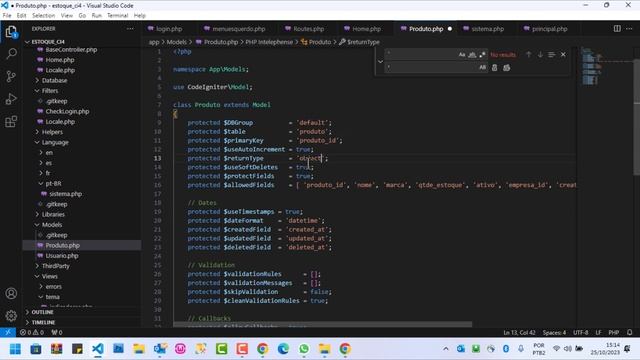Switch to the principal.php tab

click(x=549, y=29)
